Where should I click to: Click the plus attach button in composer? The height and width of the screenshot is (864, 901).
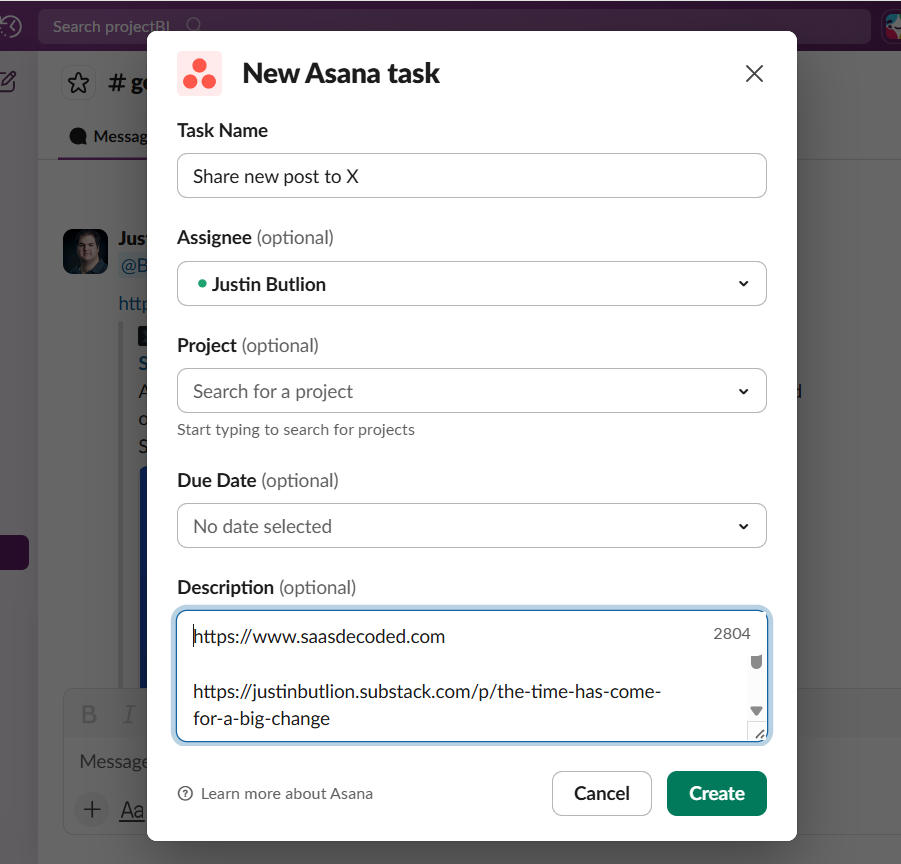point(92,809)
